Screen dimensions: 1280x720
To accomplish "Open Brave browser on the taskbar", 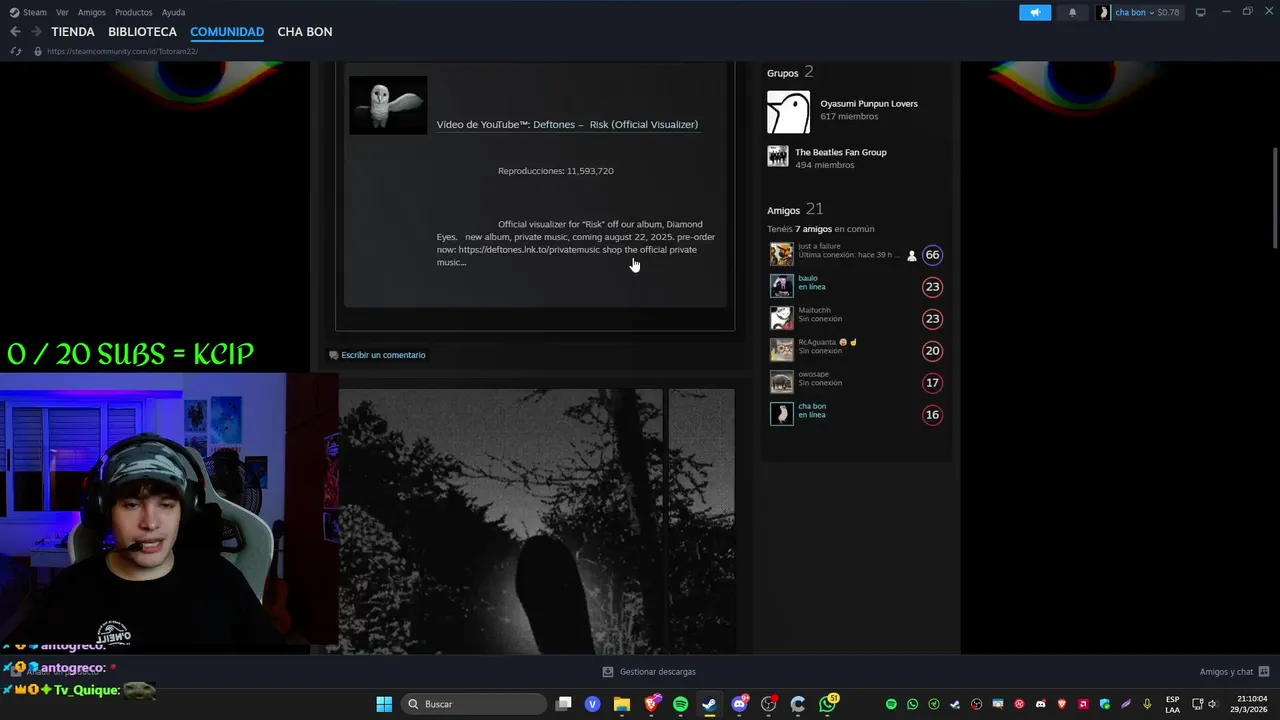I will (x=651, y=704).
